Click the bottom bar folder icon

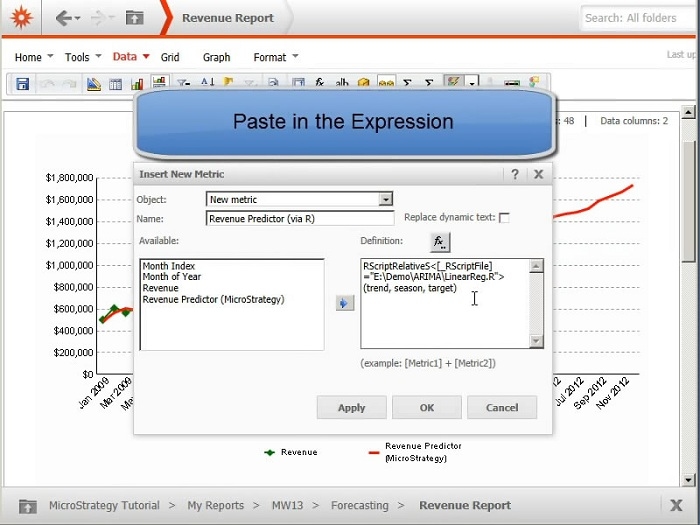click(x=28, y=506)
